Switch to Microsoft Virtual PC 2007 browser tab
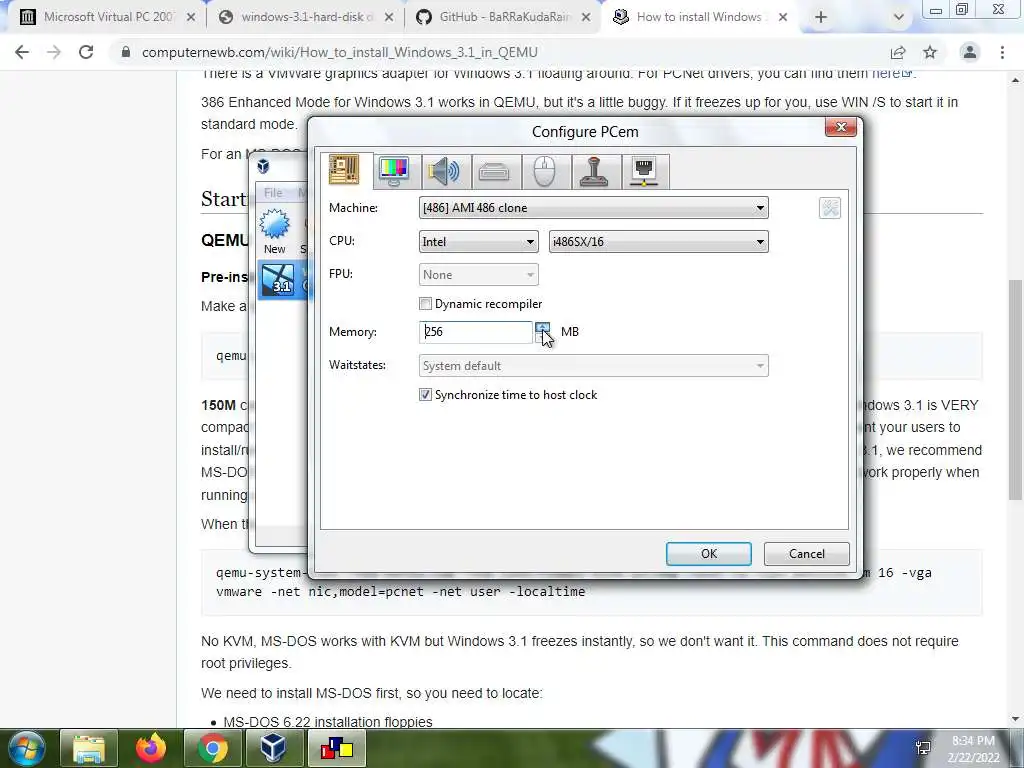This screenshot has height=768, width=1024. (x=108, y=17)
